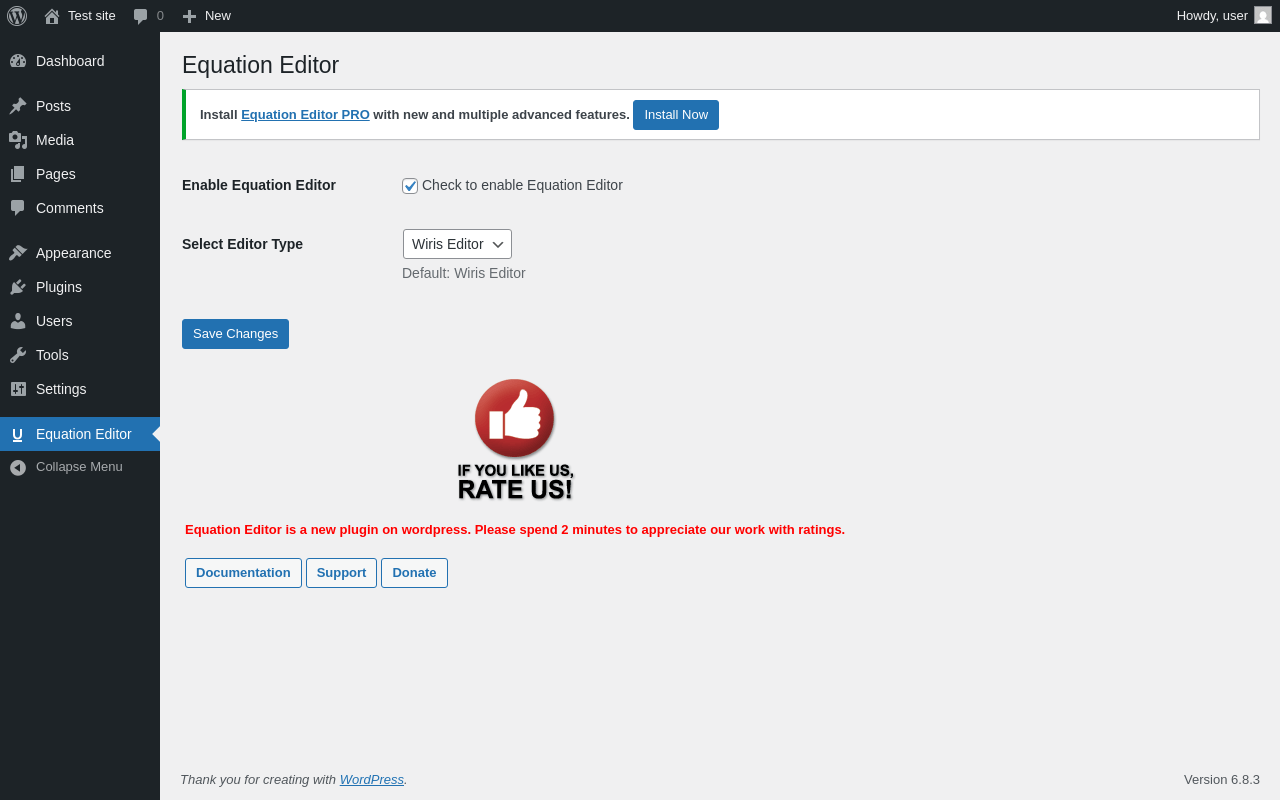Click the Support button

click(341, 573)
